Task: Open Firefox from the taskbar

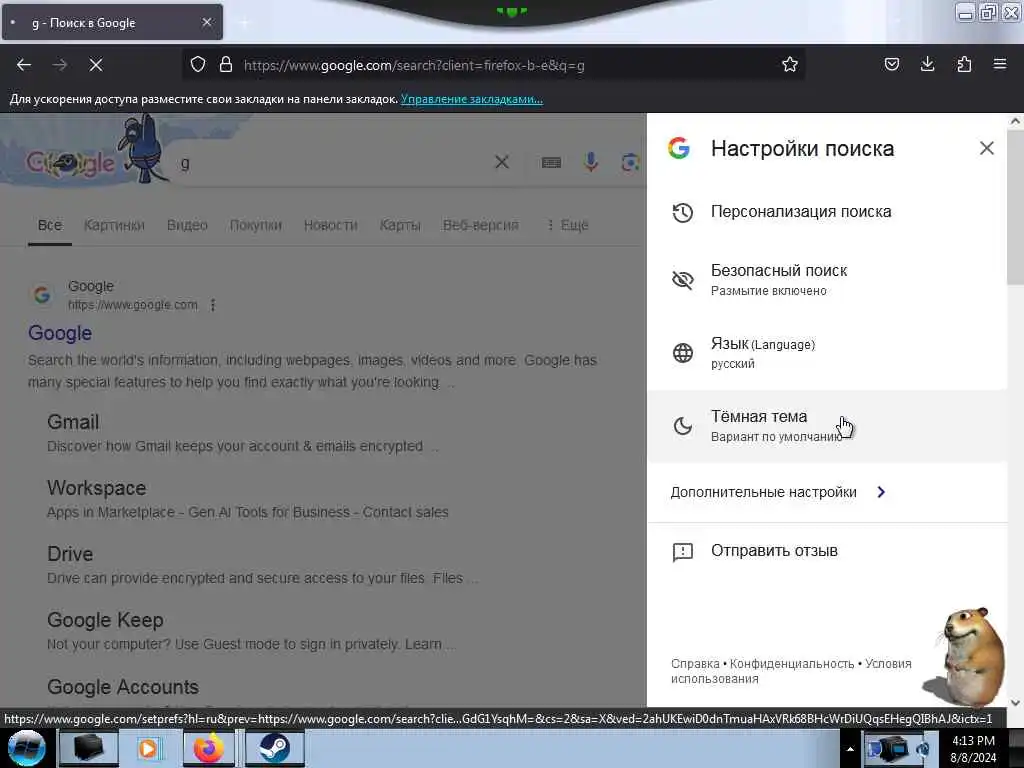Action: pos(208,748)
